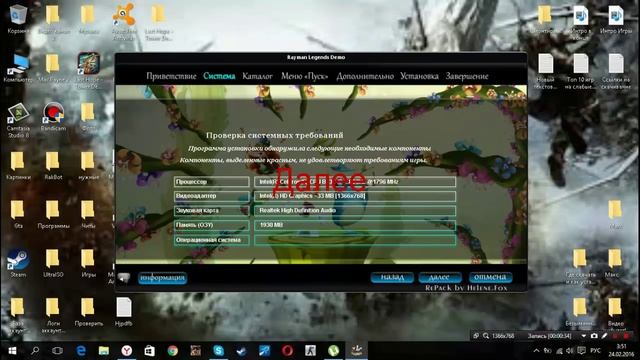Open Skype from taskbar
This screenshot has height=360, width=640.
218,351
